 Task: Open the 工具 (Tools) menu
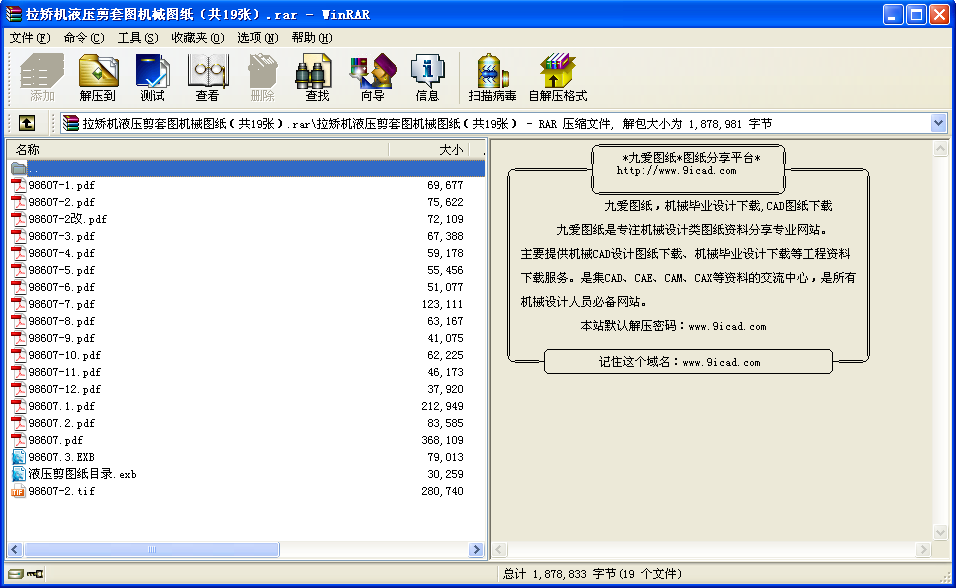(137, 38)
